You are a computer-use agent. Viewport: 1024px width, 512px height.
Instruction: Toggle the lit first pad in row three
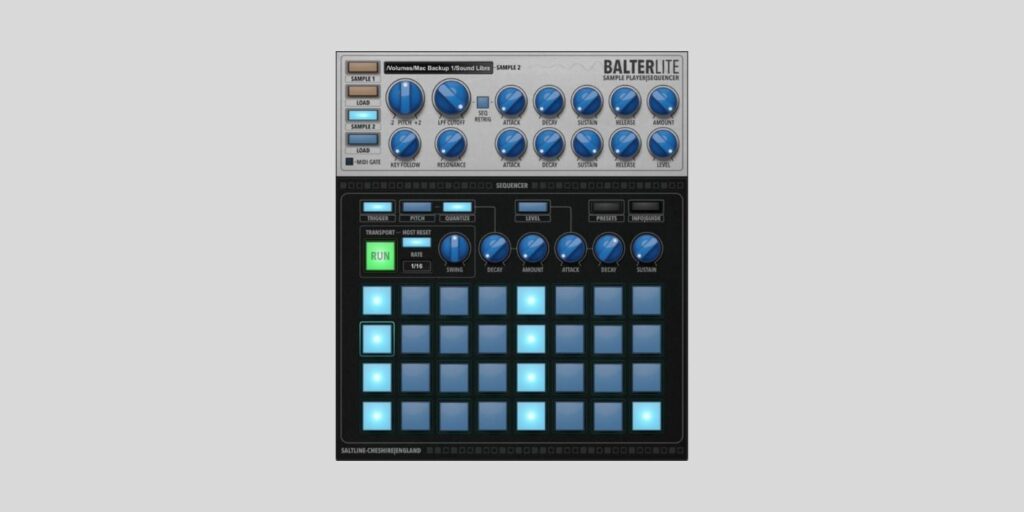click(377, 377)
